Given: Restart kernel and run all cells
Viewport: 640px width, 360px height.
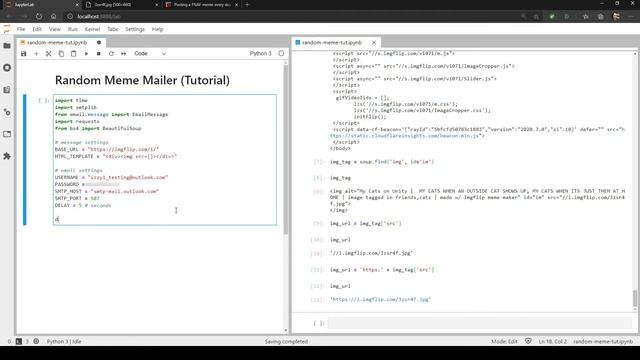Looking at the screenshot, I should tap(123, 53).
